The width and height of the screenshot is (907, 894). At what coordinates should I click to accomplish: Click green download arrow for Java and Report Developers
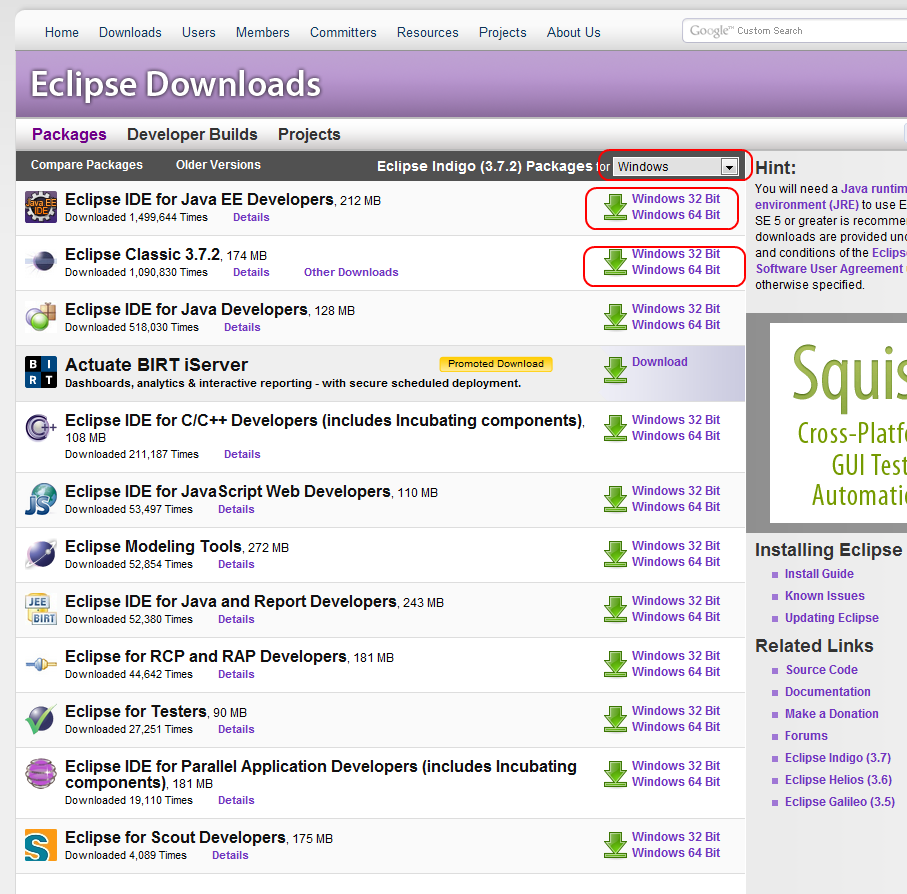pos(615,609)
